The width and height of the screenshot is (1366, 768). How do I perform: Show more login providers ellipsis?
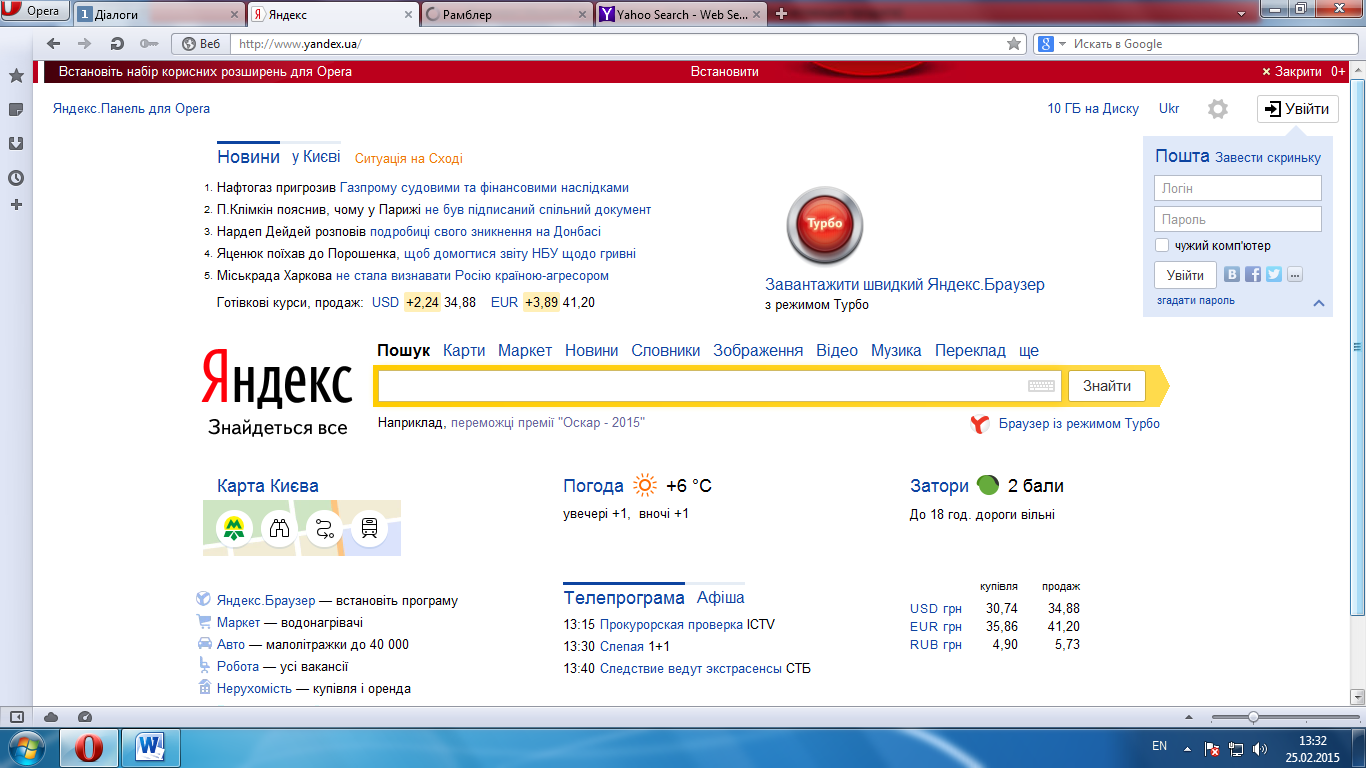(1295, 274)
